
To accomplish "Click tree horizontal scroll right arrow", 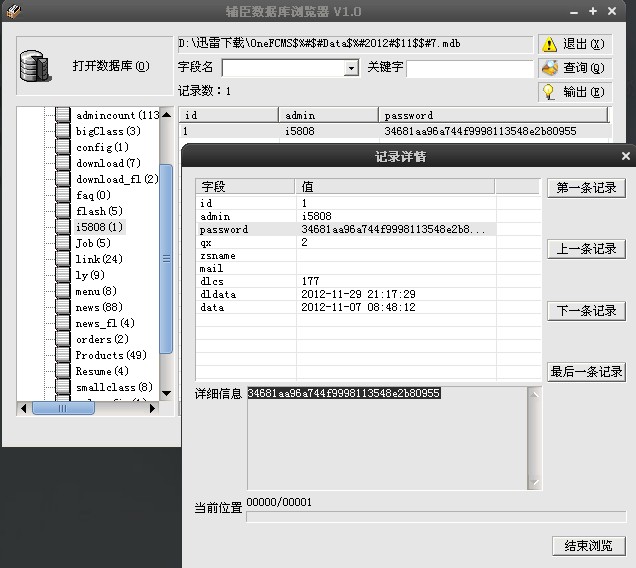I will [x=152, y=408].
